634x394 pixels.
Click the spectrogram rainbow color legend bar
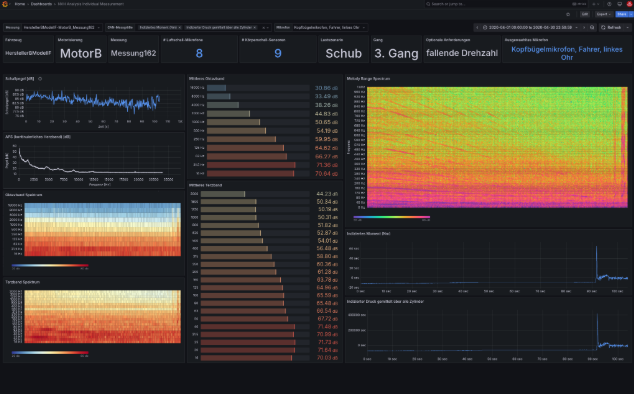(392, 217)
